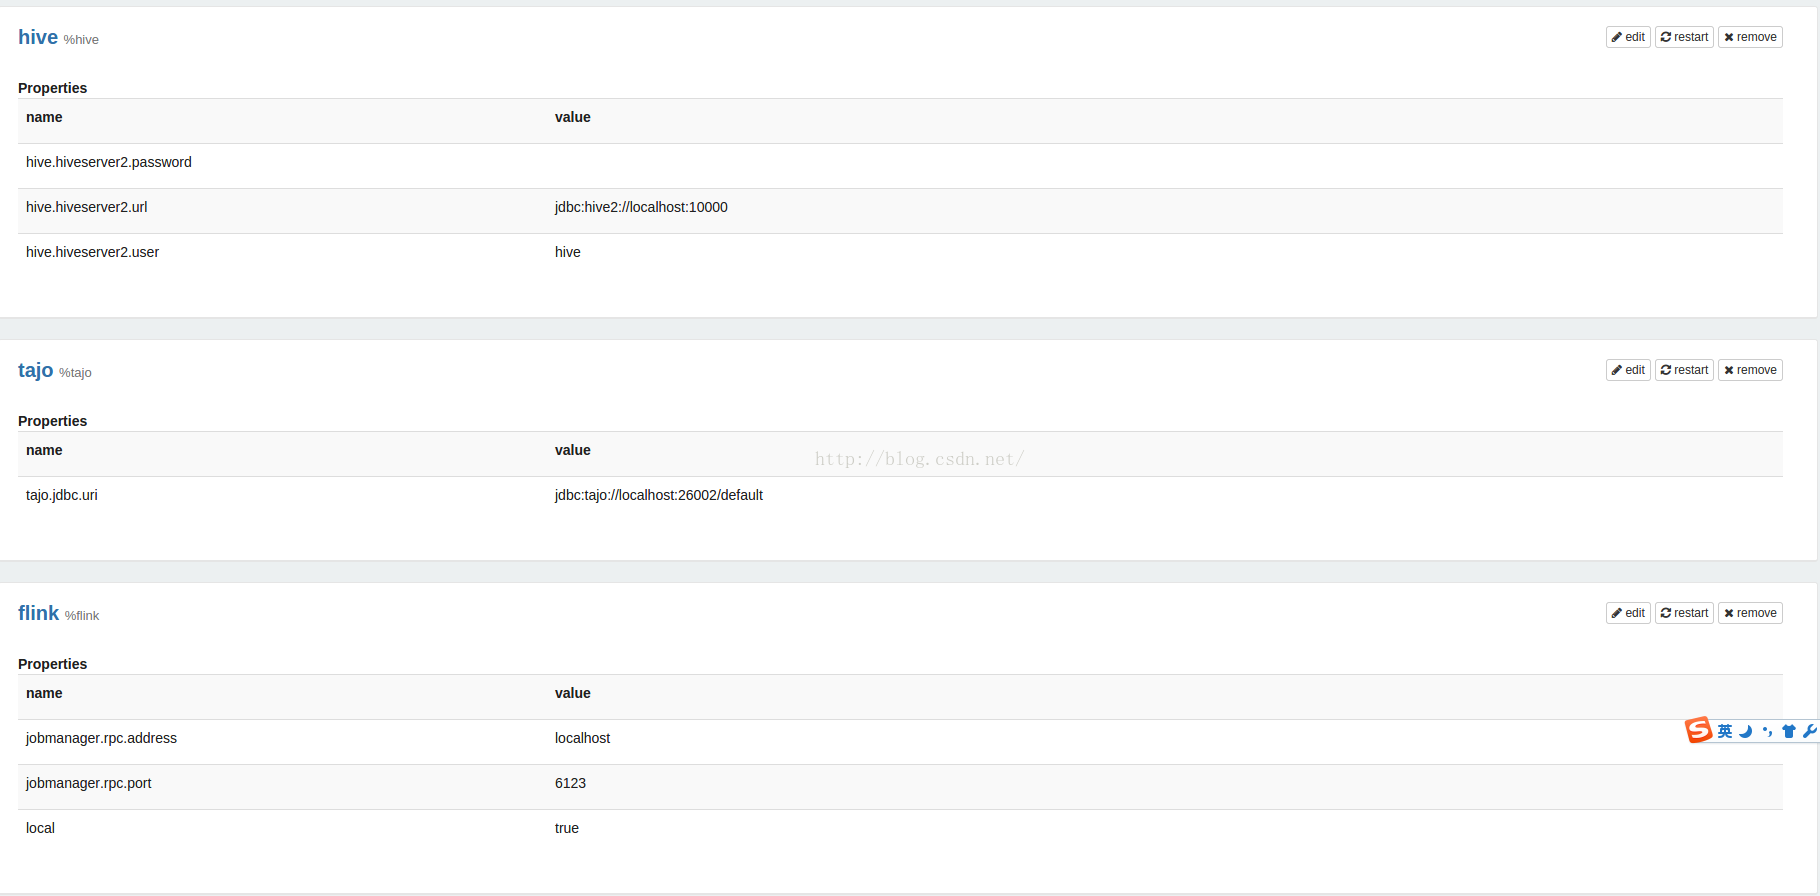Edit the tajo interpreter settings
The height and width of the screenshot is (896, 1820).
[1628, 370]
